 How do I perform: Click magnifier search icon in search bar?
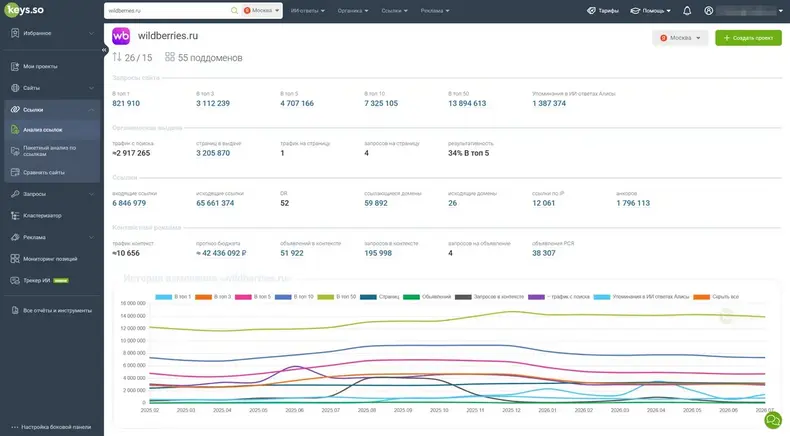point(234,11)
